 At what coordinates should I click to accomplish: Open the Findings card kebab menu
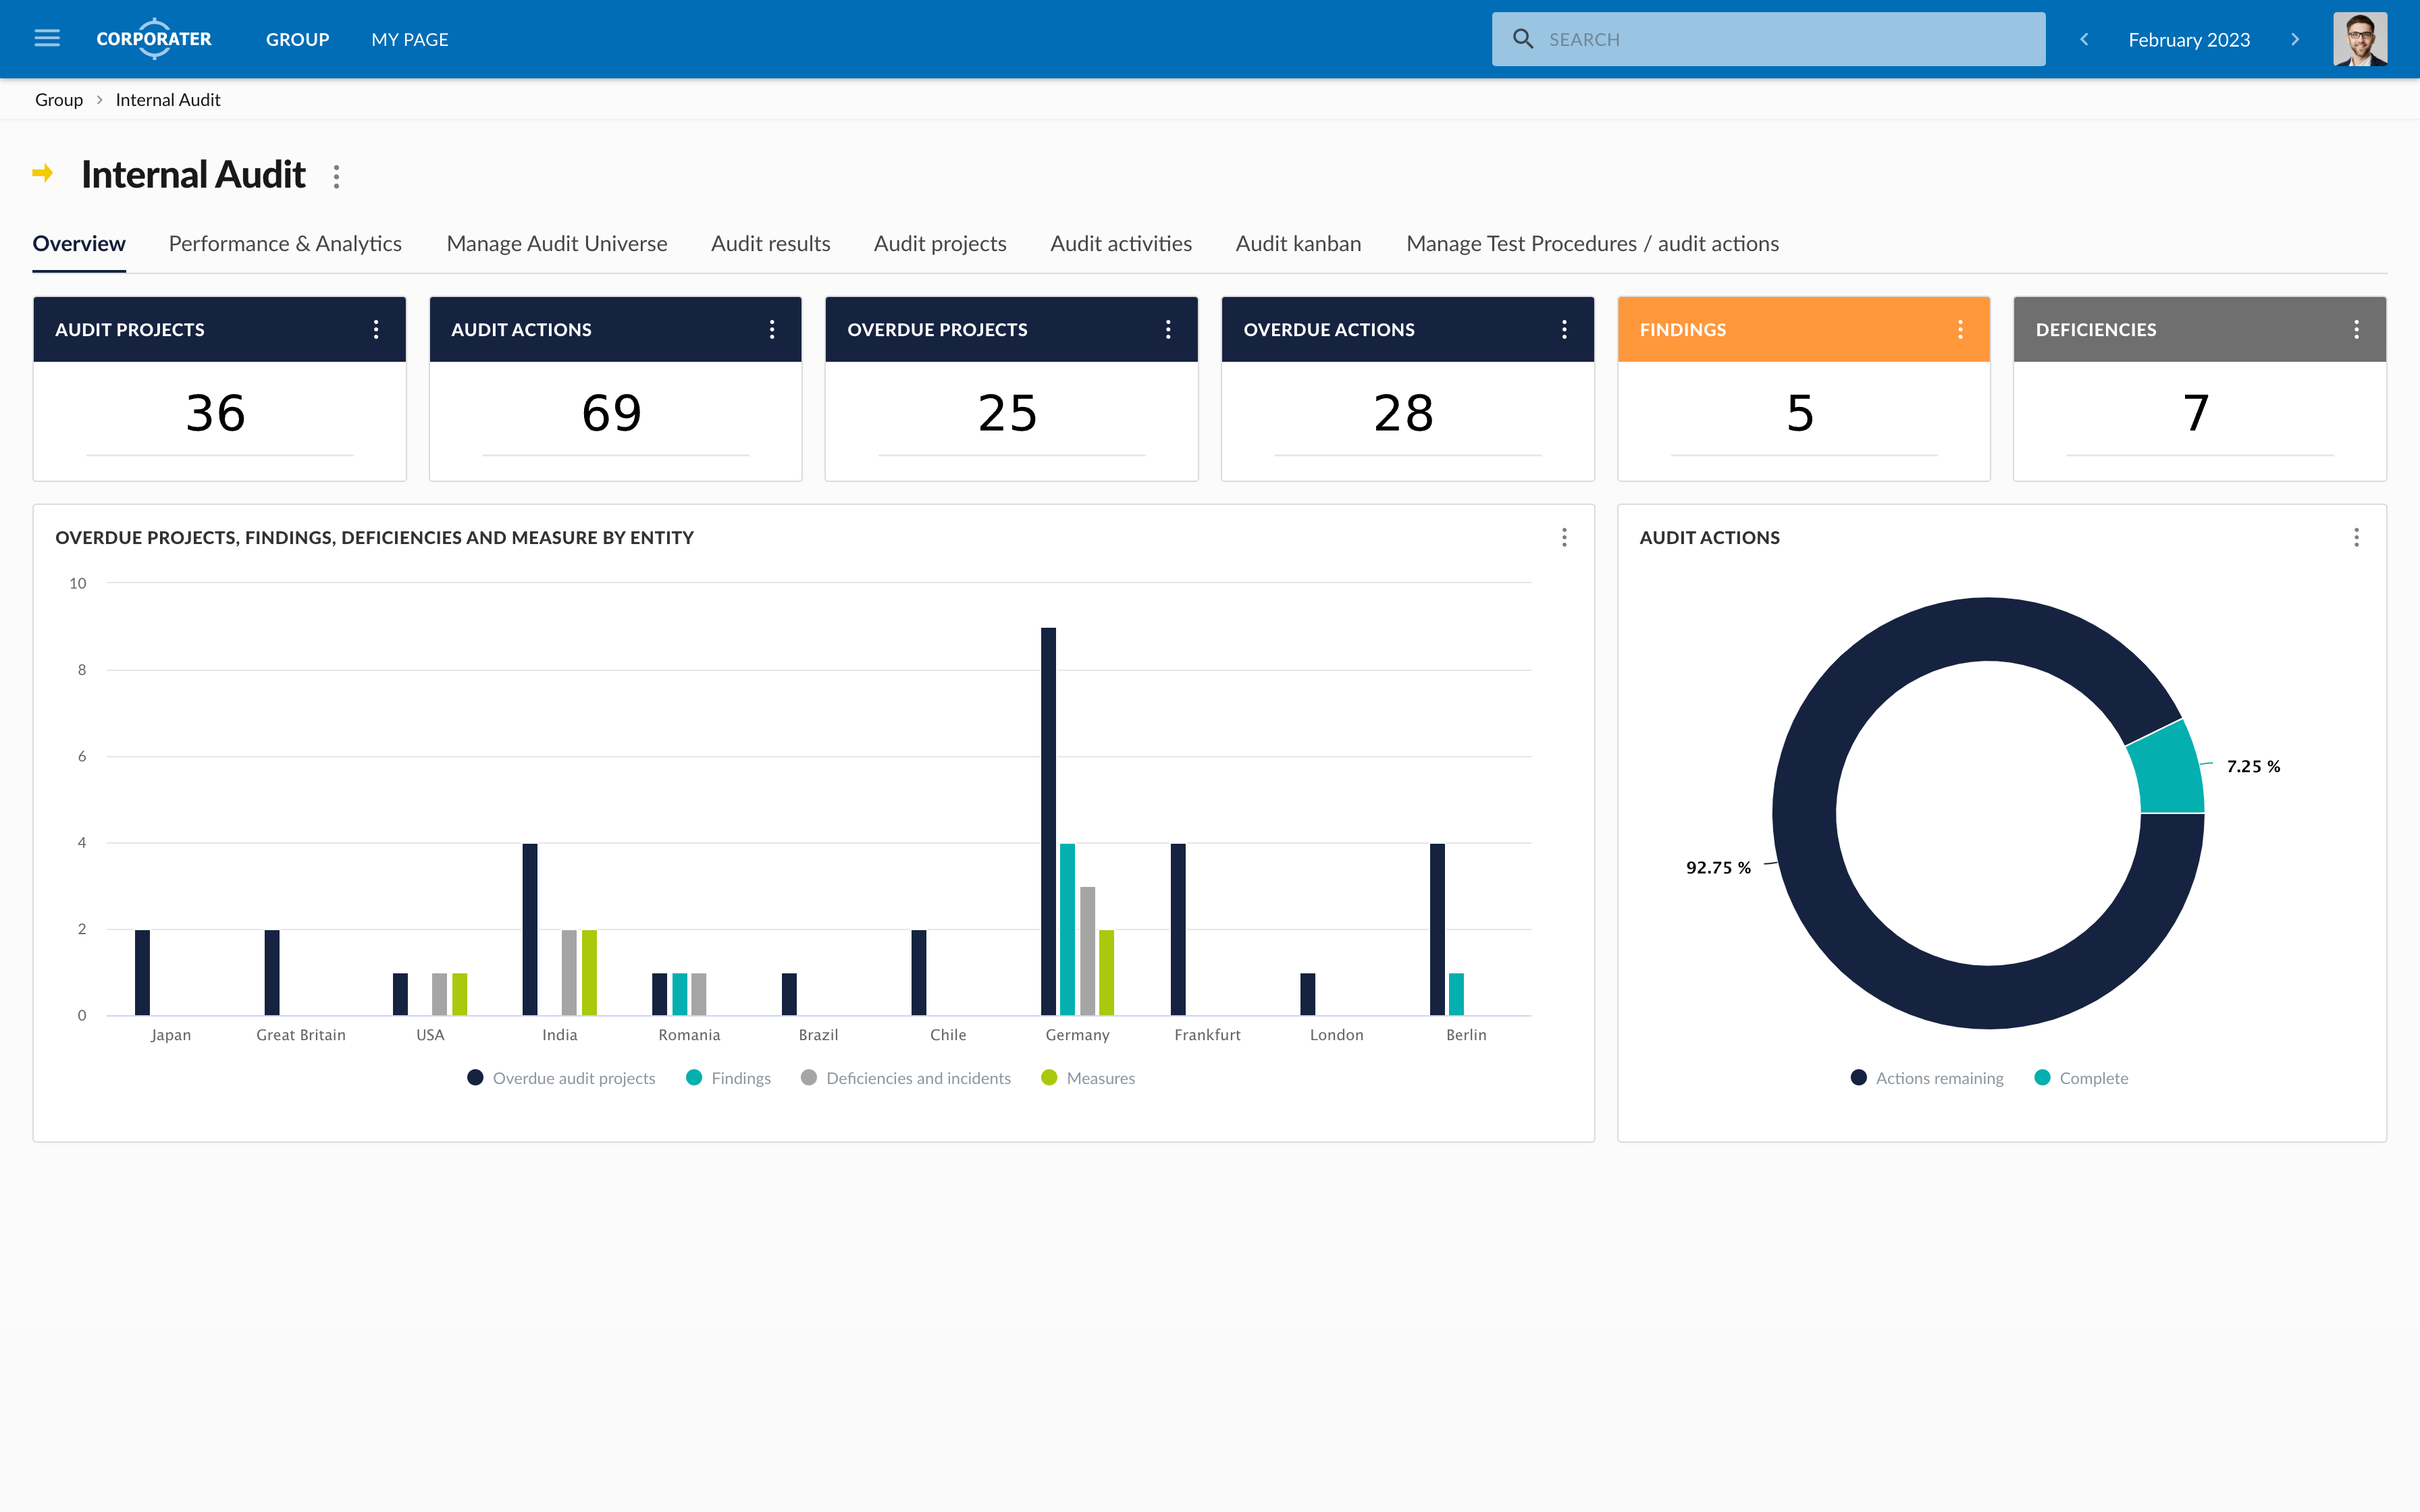tap(1959, 328)
